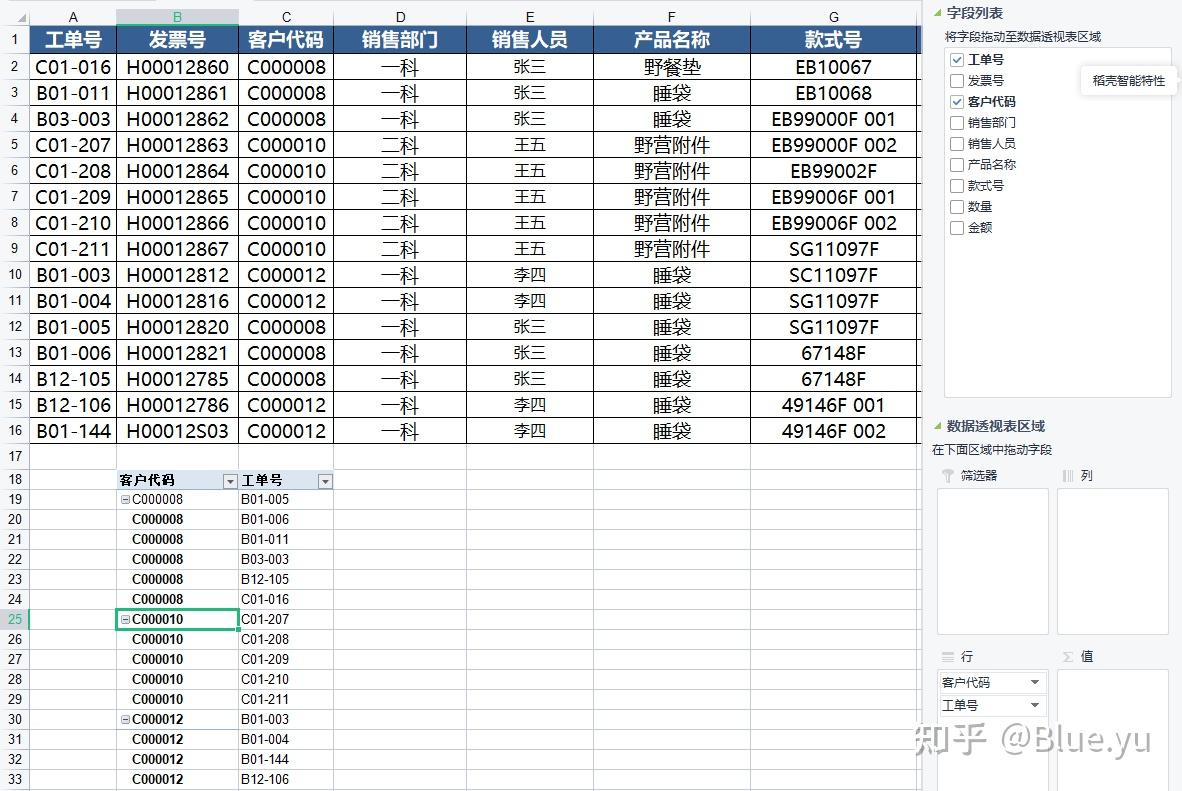Click the 稻壳智能特性 button

pos(1128,81)
